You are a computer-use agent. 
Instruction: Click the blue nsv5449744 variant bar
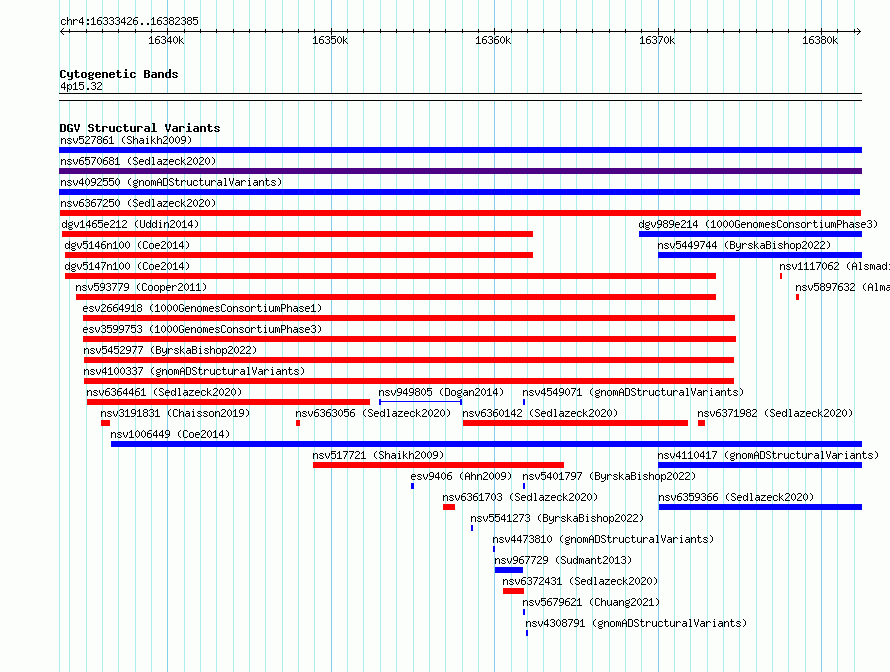[760, 255]
